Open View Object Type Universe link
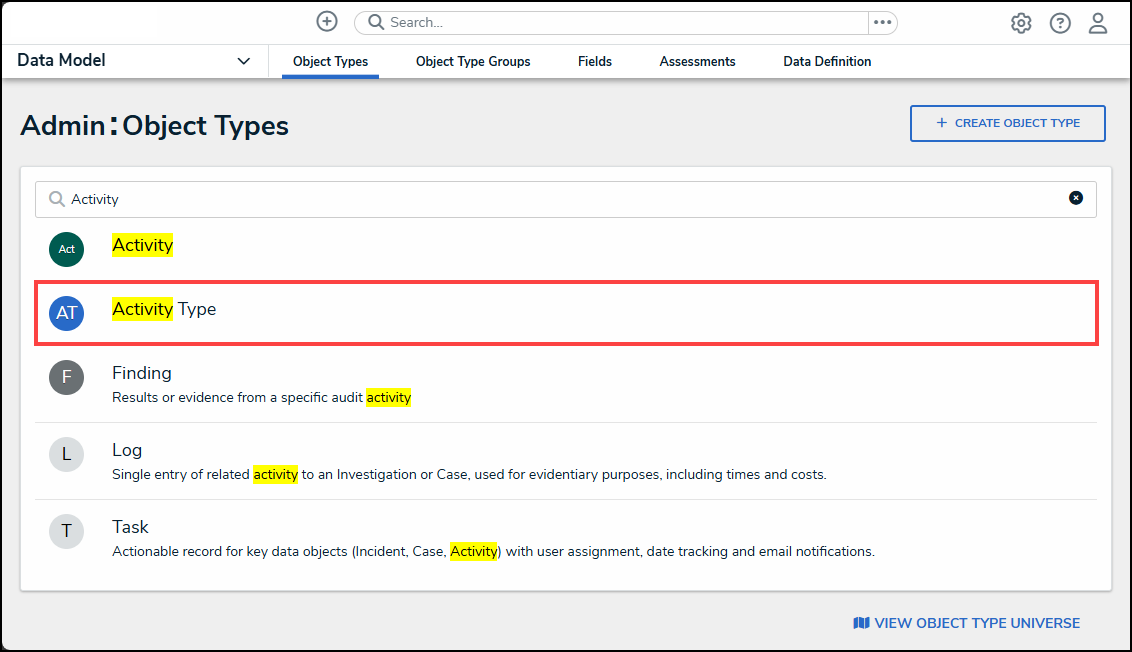This screenshot has width=1132, height=652. 966,623
